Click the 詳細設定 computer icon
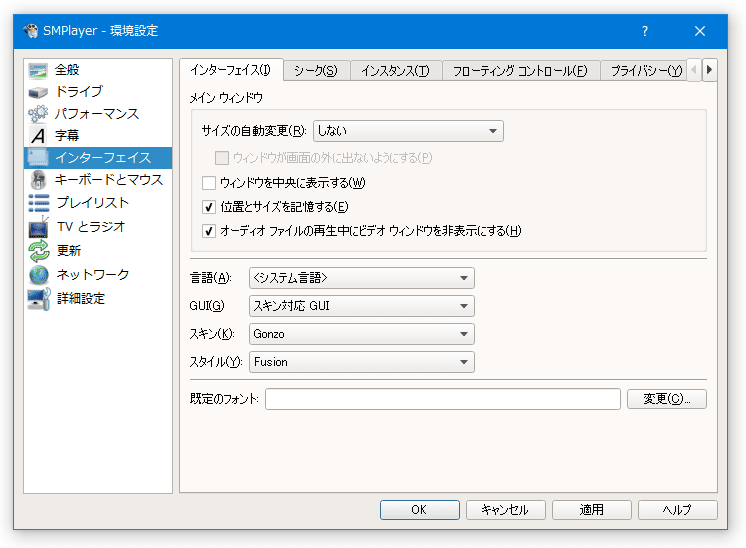The height and width of the screenshot is (548, 746). [x=39, y=299]
